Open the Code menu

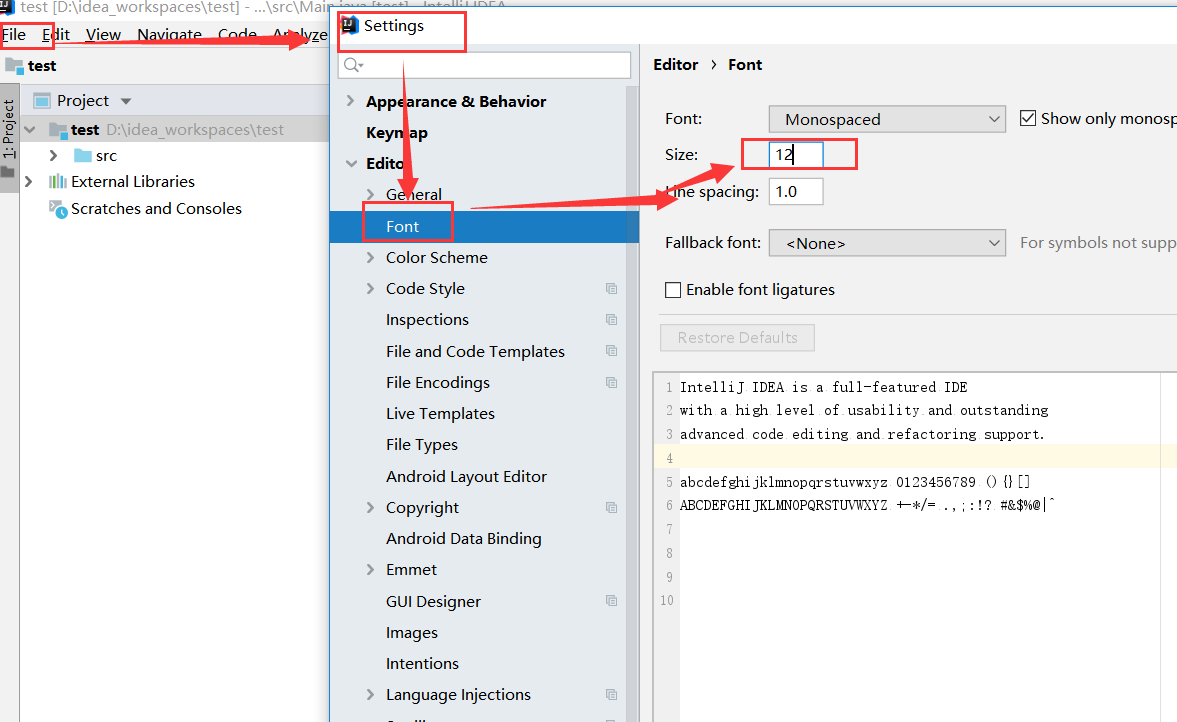coord(237,35)
